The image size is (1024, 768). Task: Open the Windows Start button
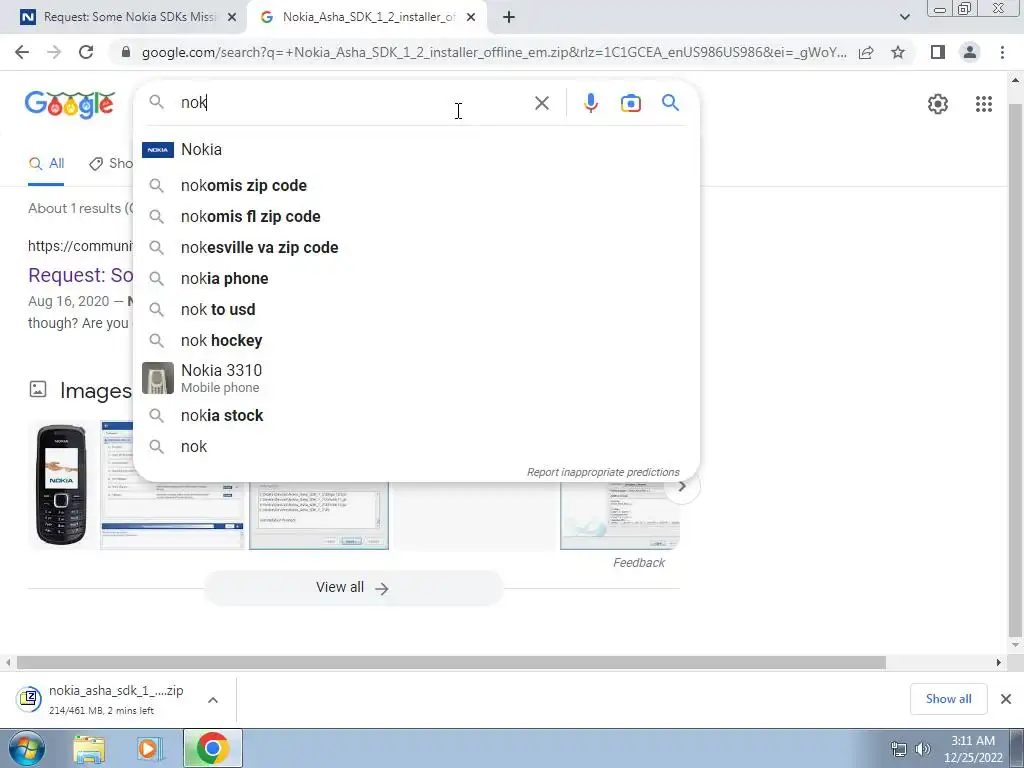click(26, 748)
